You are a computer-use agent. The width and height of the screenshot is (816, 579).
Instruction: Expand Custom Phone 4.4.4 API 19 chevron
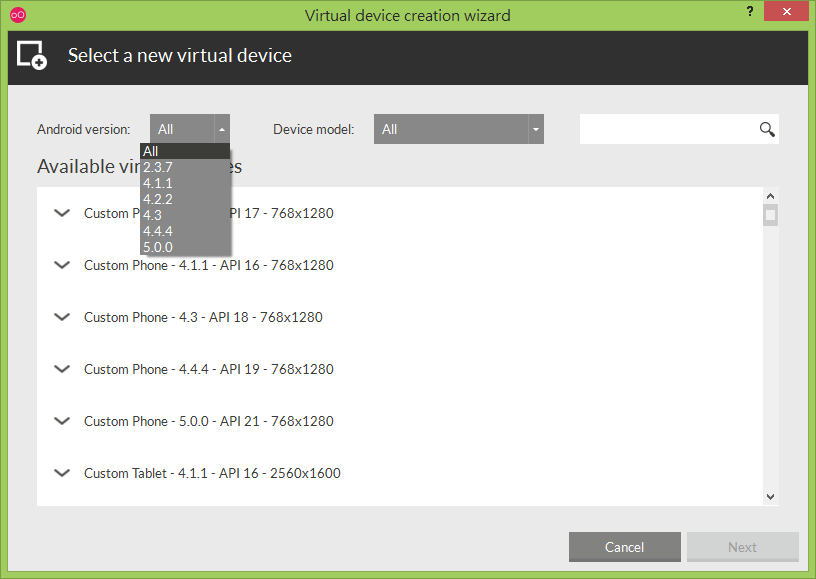[x=62, y=369]
